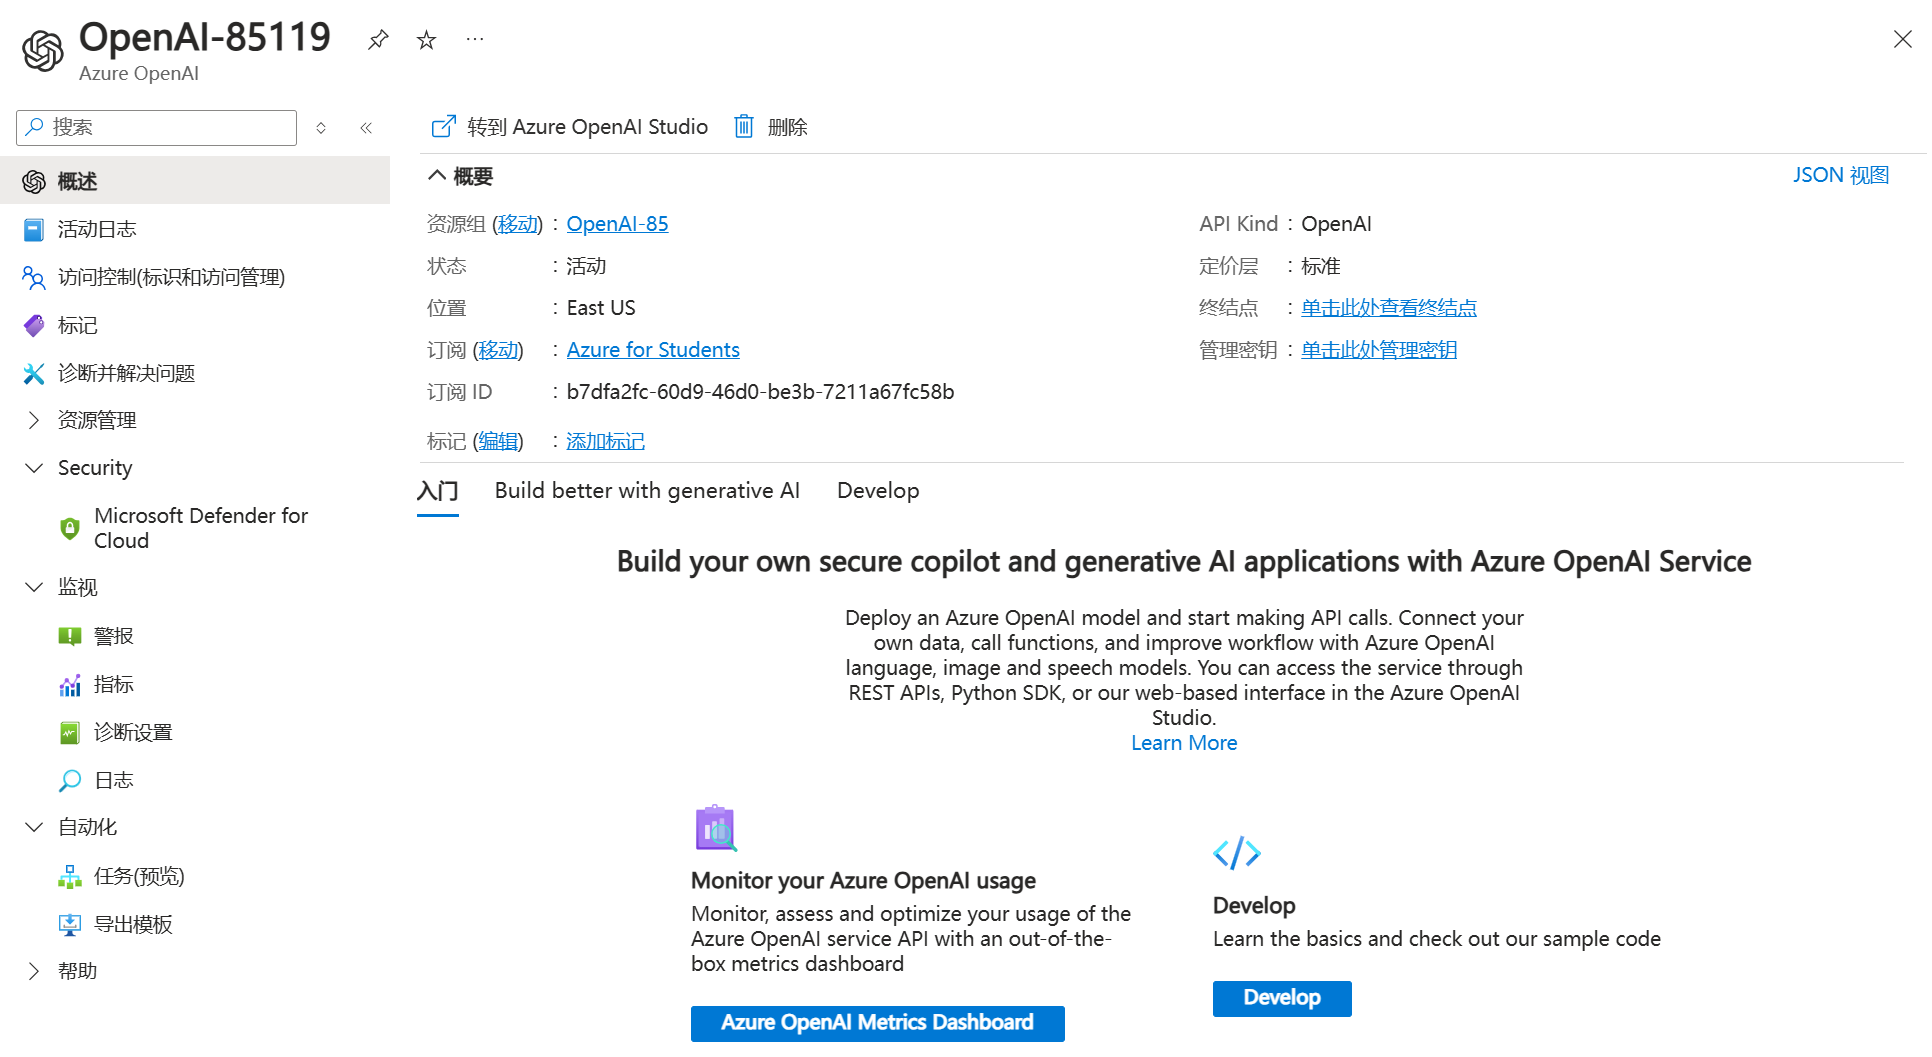
Task: Toggle expand/collapse all sidebar groups arrows
Action: coord(321,127)
